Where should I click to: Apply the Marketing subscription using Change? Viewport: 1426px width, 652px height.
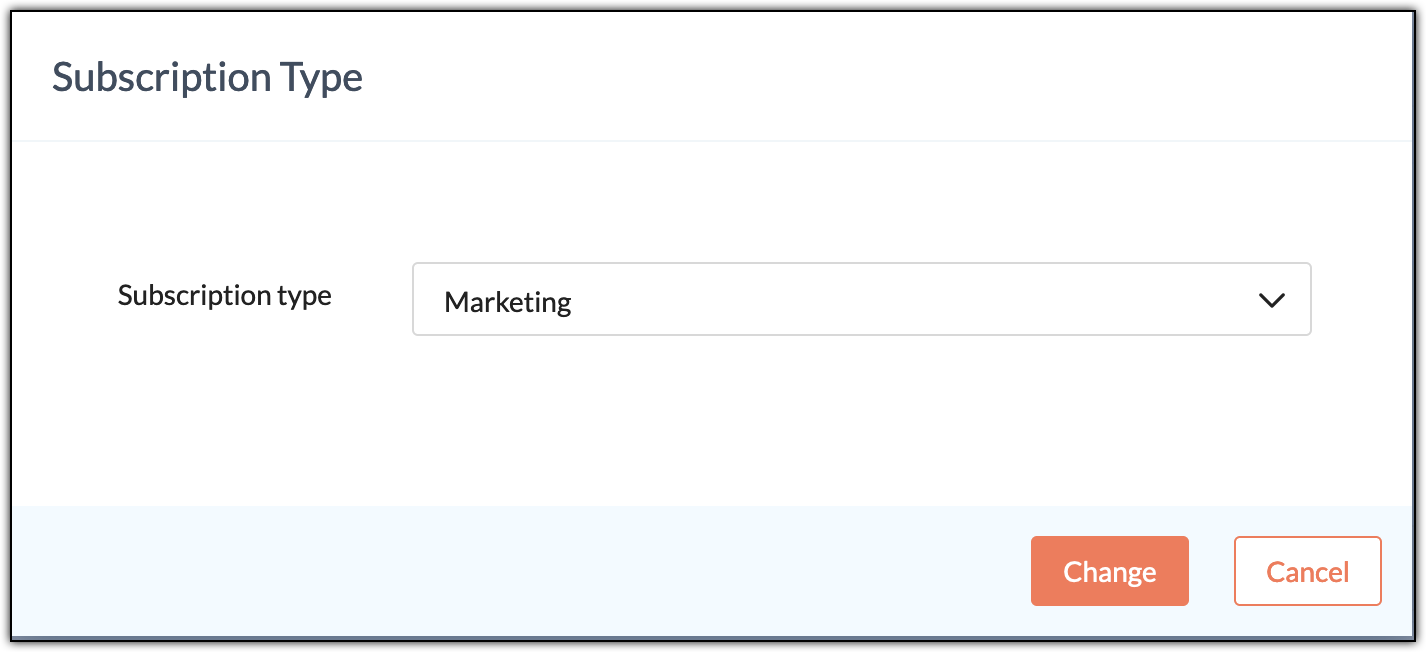(x=1109, y=571)
